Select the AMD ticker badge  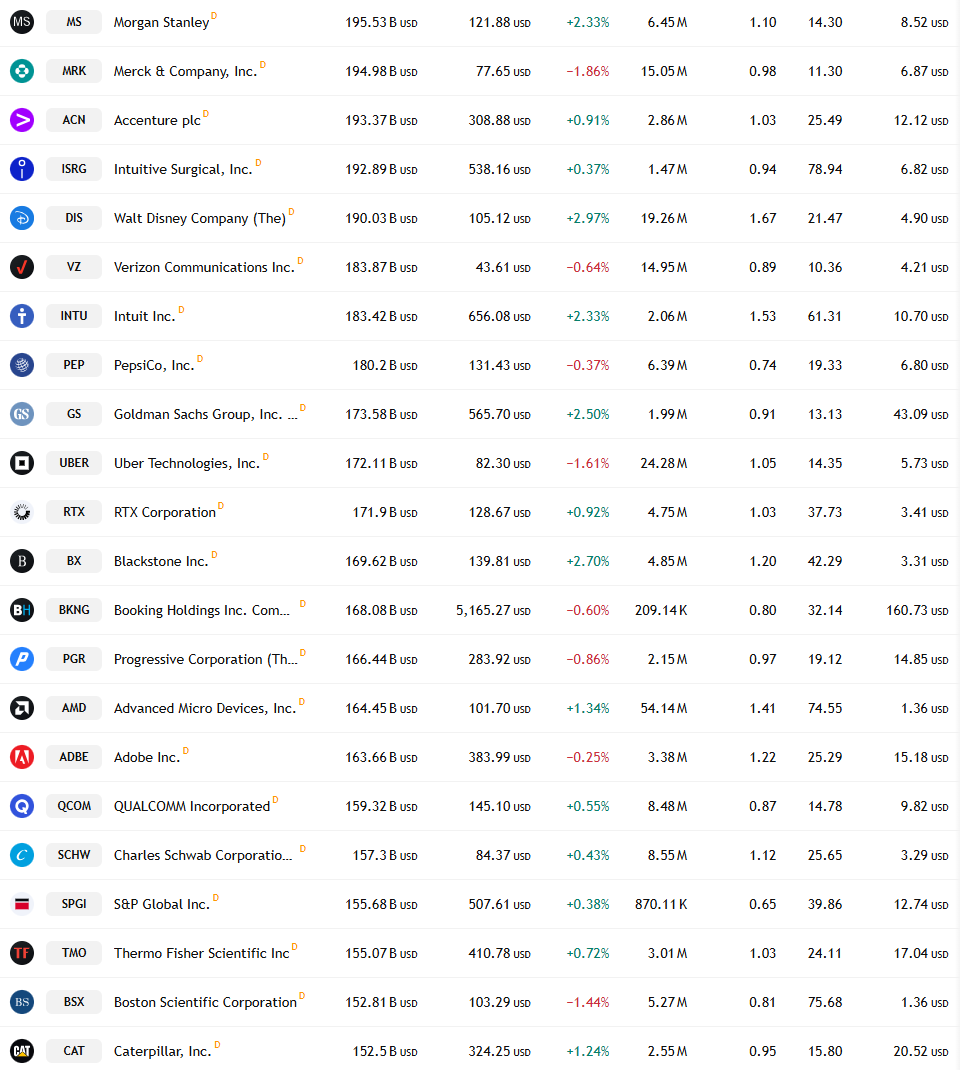pos(74,708)
